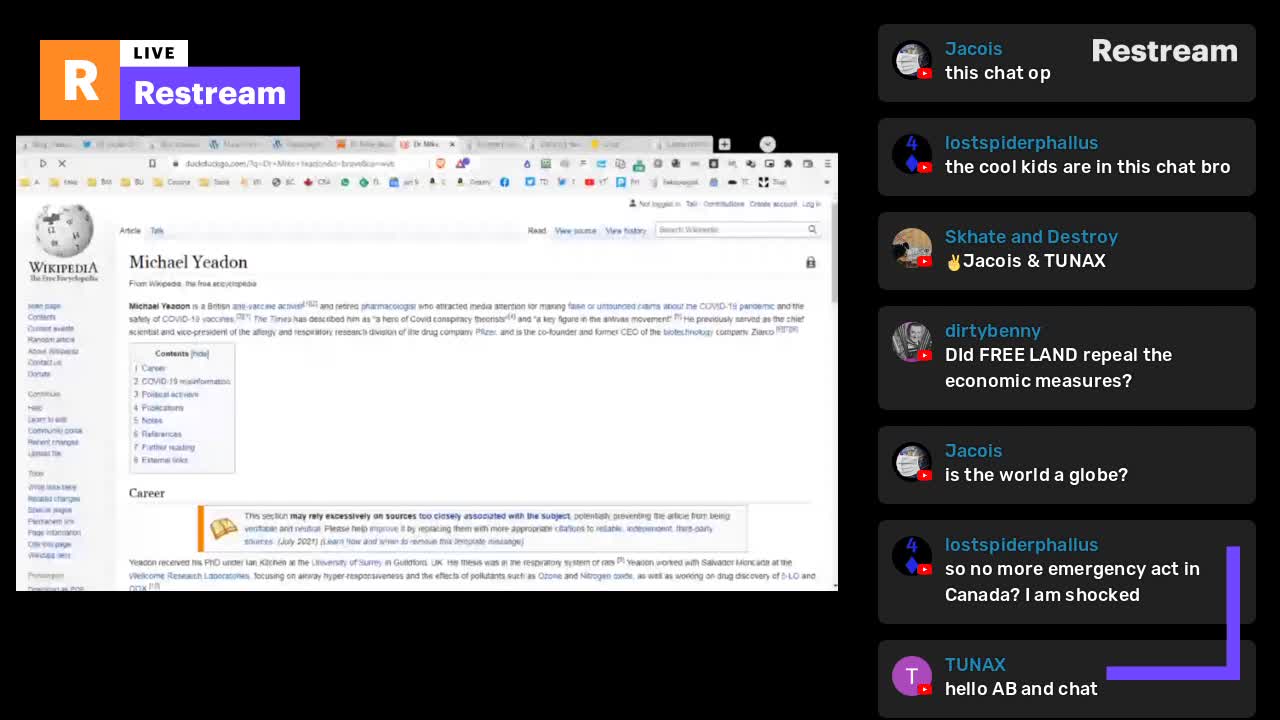Click the Pfizer link in intro
This screenshot has height=720, width=1280.
pyautogui.click(x=486, y=332)
